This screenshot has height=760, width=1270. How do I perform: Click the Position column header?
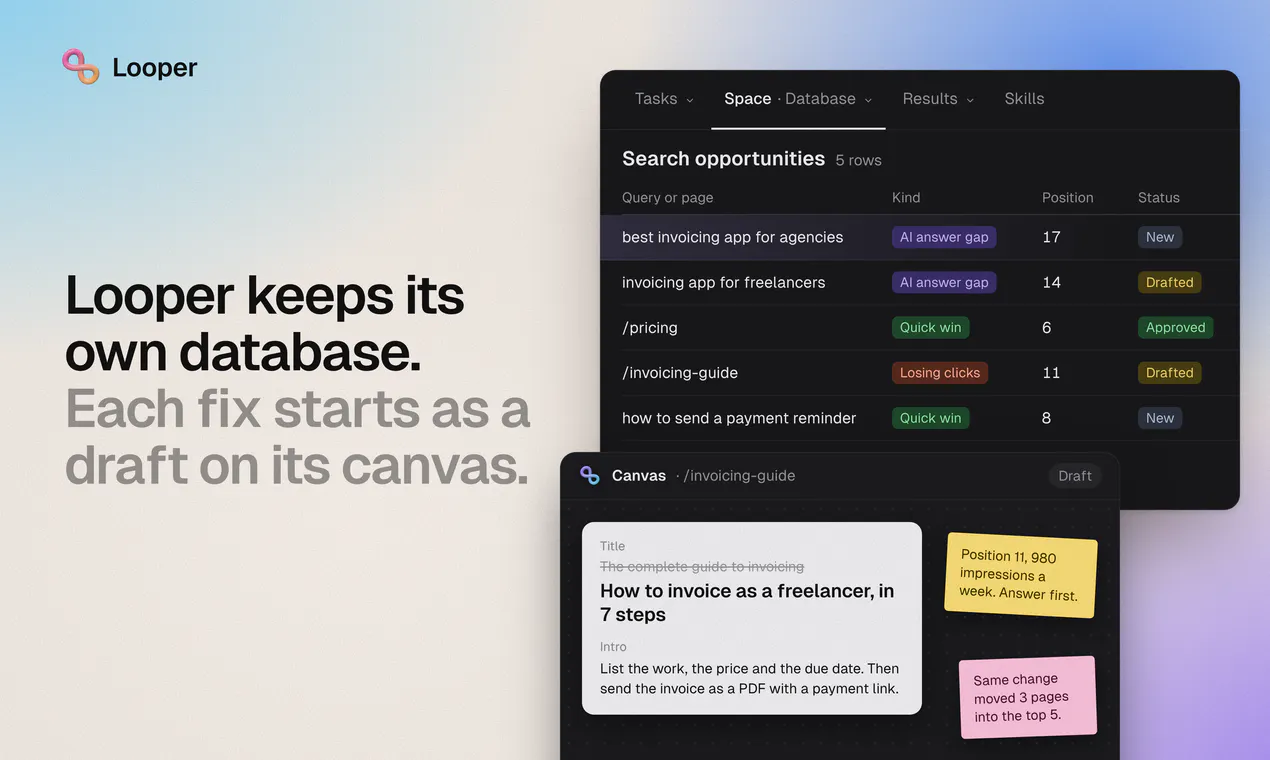coord(1067,198)
